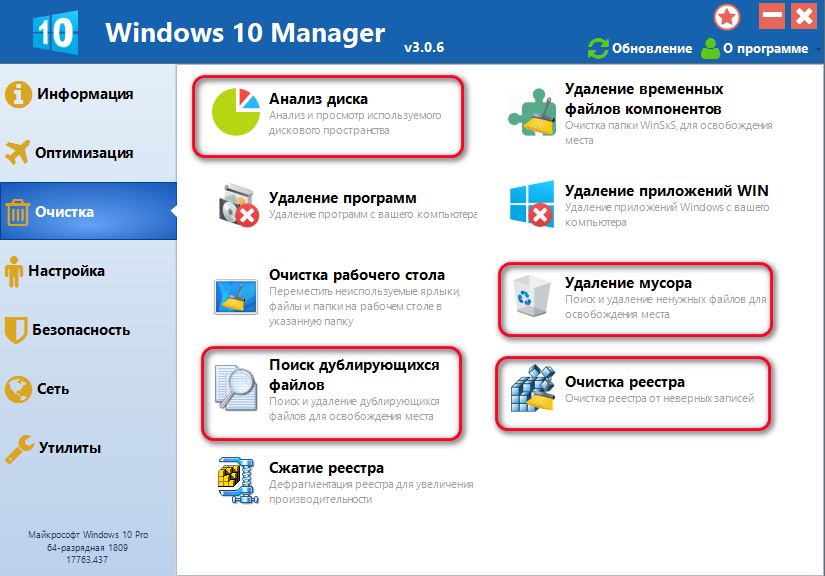
Task: Open the Удаление мусора text link
Action: pyautogui.click(x=628, y=283)
